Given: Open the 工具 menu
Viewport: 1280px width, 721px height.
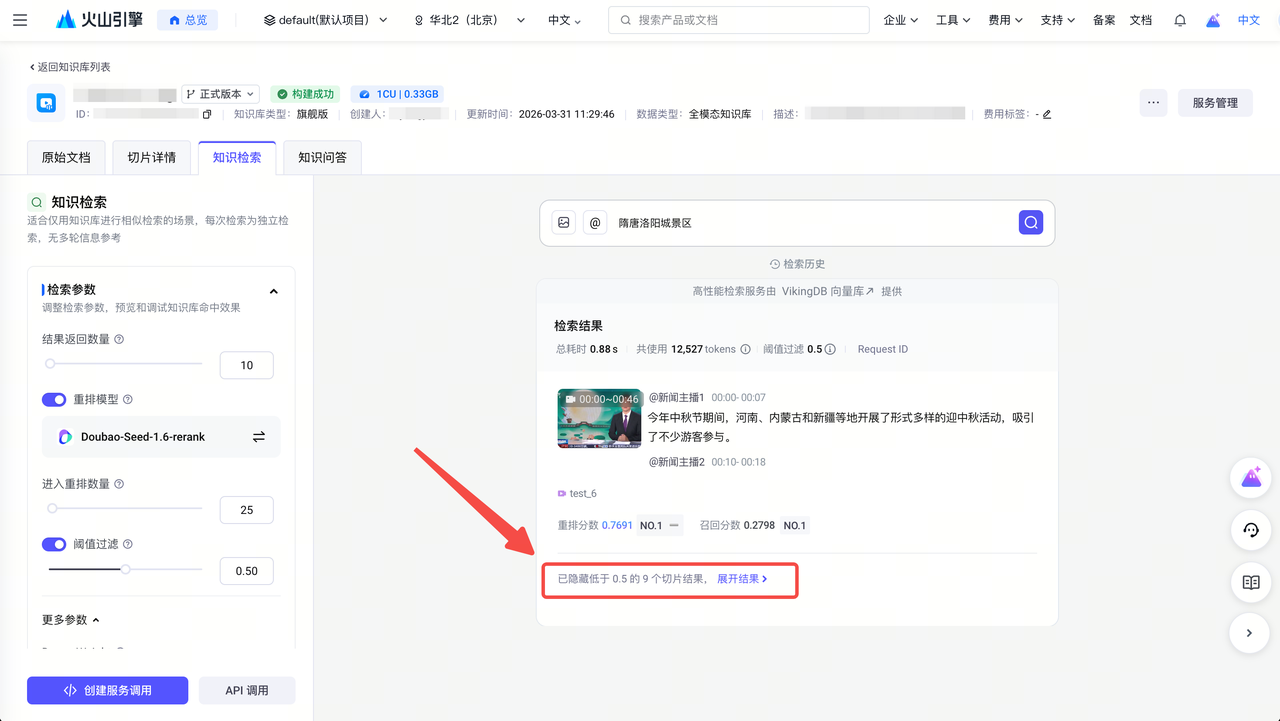Looking at the screenshot, I should [x=953, y=20].
